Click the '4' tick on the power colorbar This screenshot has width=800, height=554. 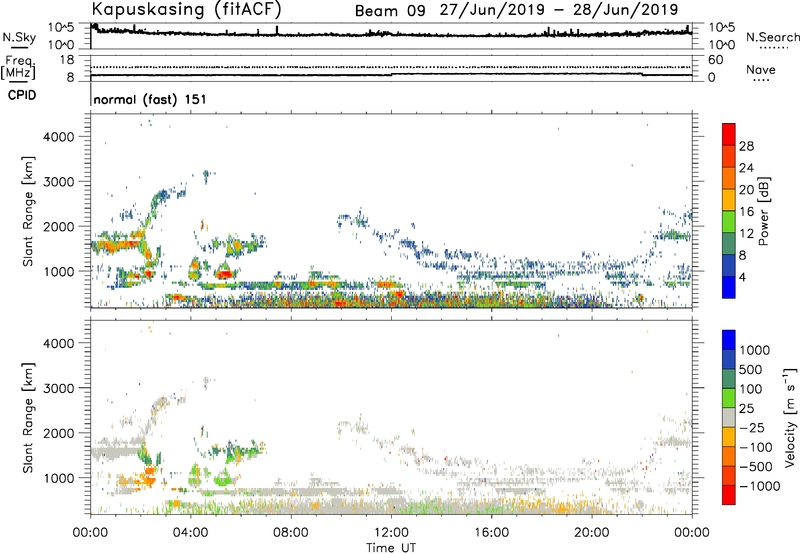(743, 277)
